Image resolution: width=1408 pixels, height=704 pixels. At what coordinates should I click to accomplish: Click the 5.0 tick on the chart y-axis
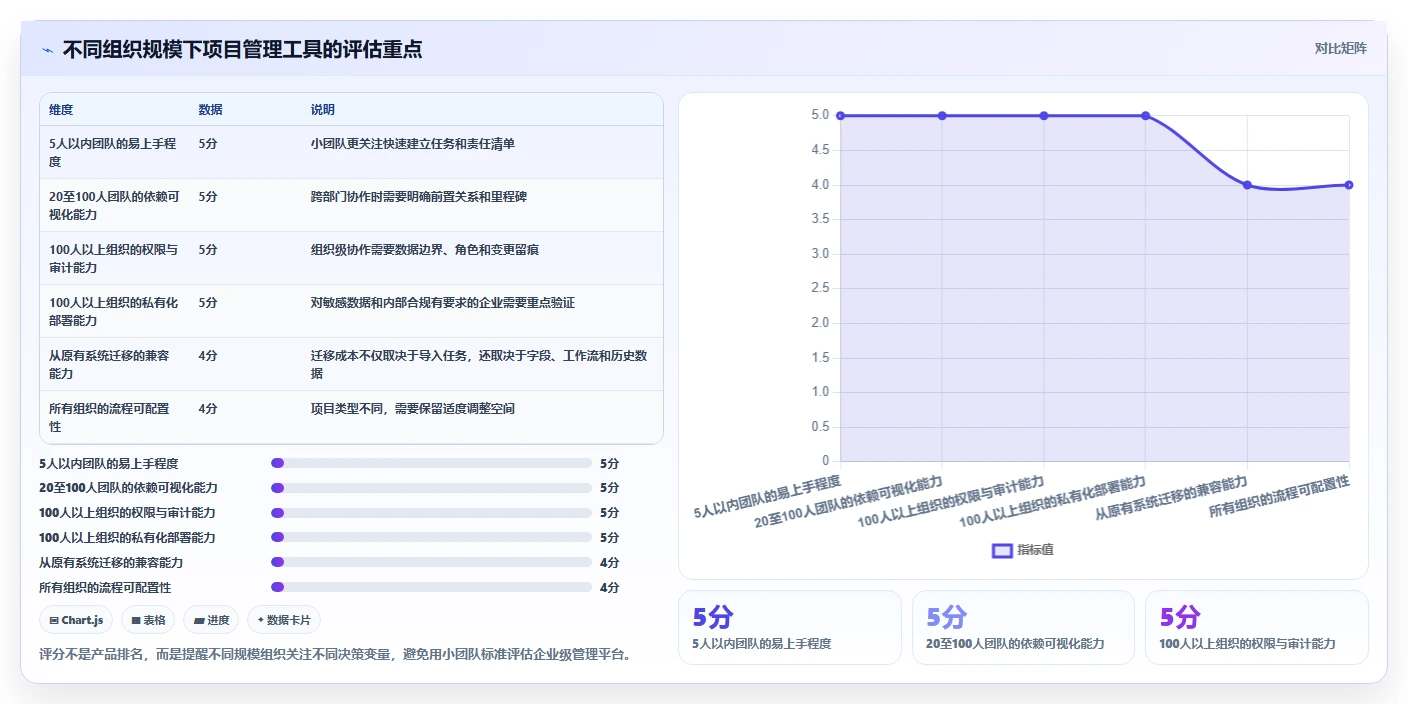tap(820, 115)
